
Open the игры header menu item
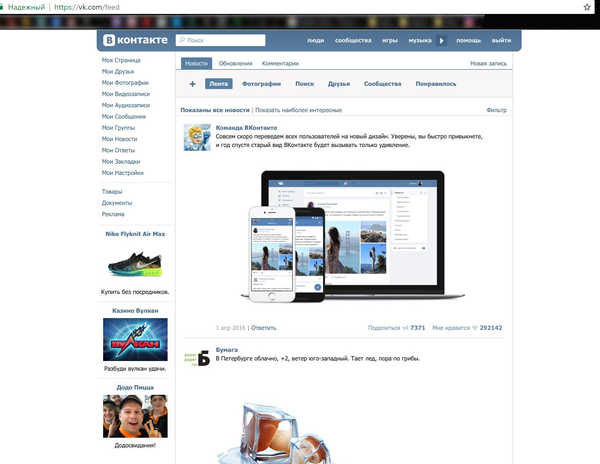point(390,40)
